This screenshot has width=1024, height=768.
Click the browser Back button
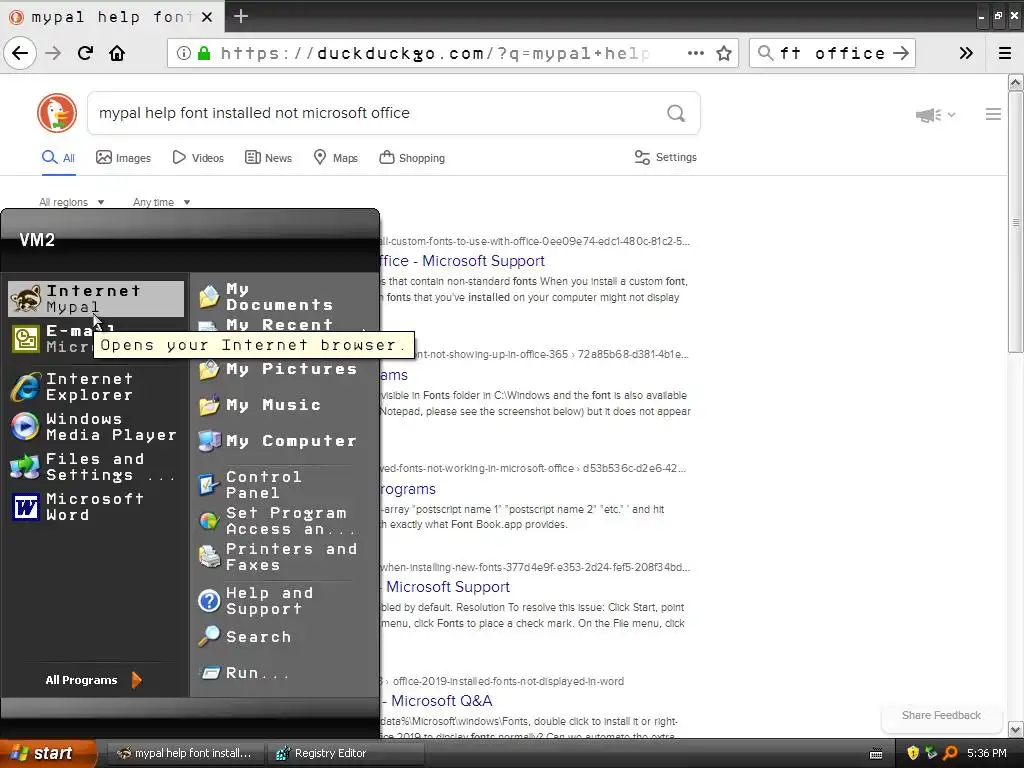coord(20,53)
